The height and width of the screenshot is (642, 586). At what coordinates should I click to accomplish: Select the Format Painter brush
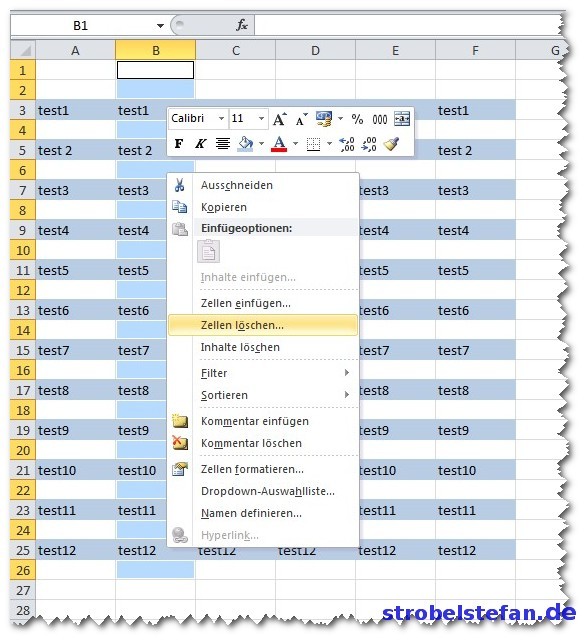point(391,144)
